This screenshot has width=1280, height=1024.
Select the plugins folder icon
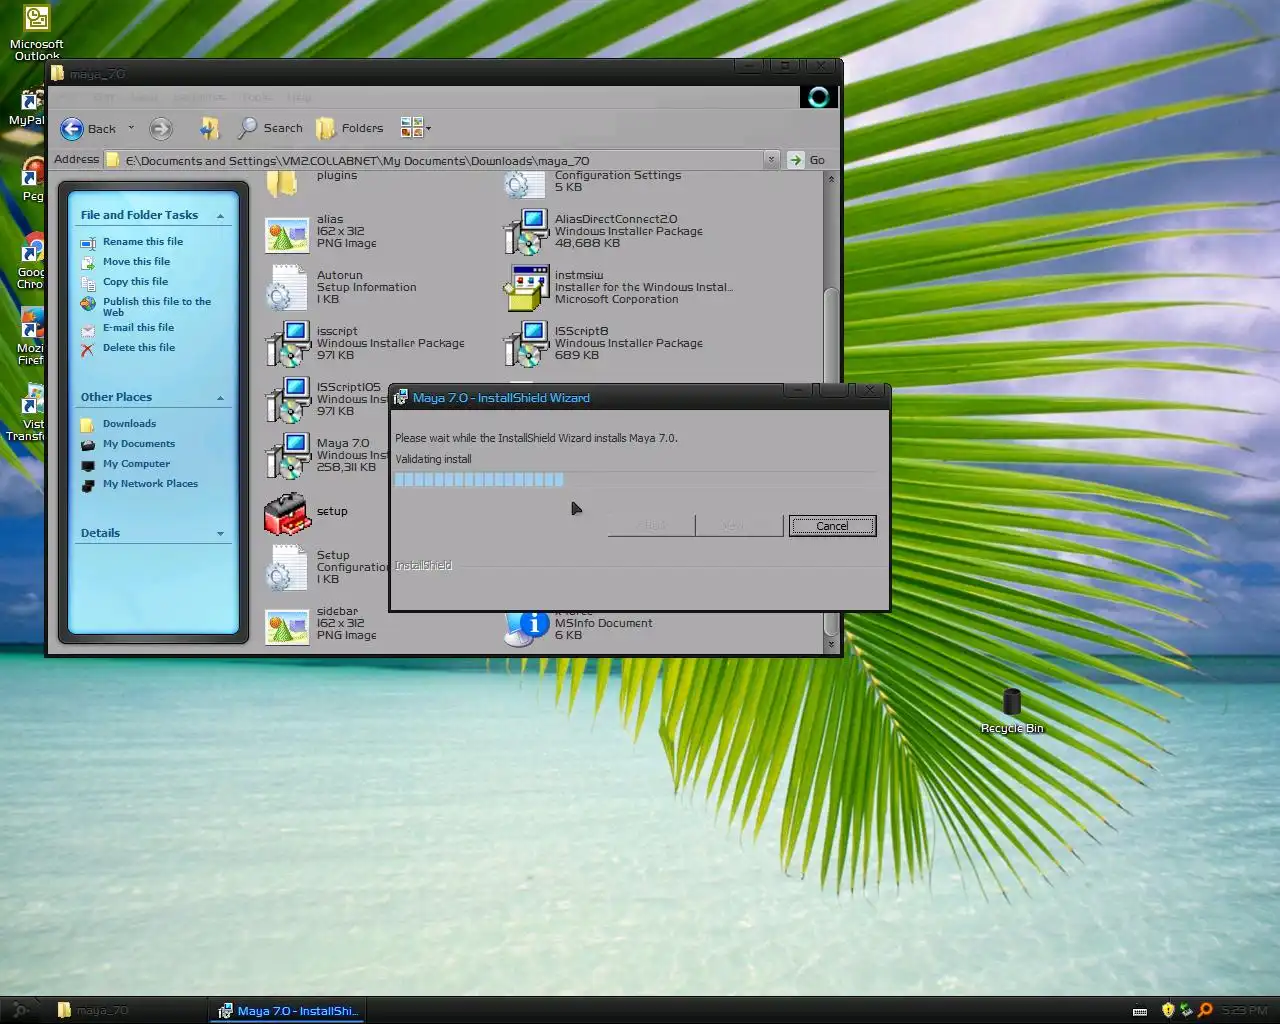pyautogui.click(x=282, y=183)
